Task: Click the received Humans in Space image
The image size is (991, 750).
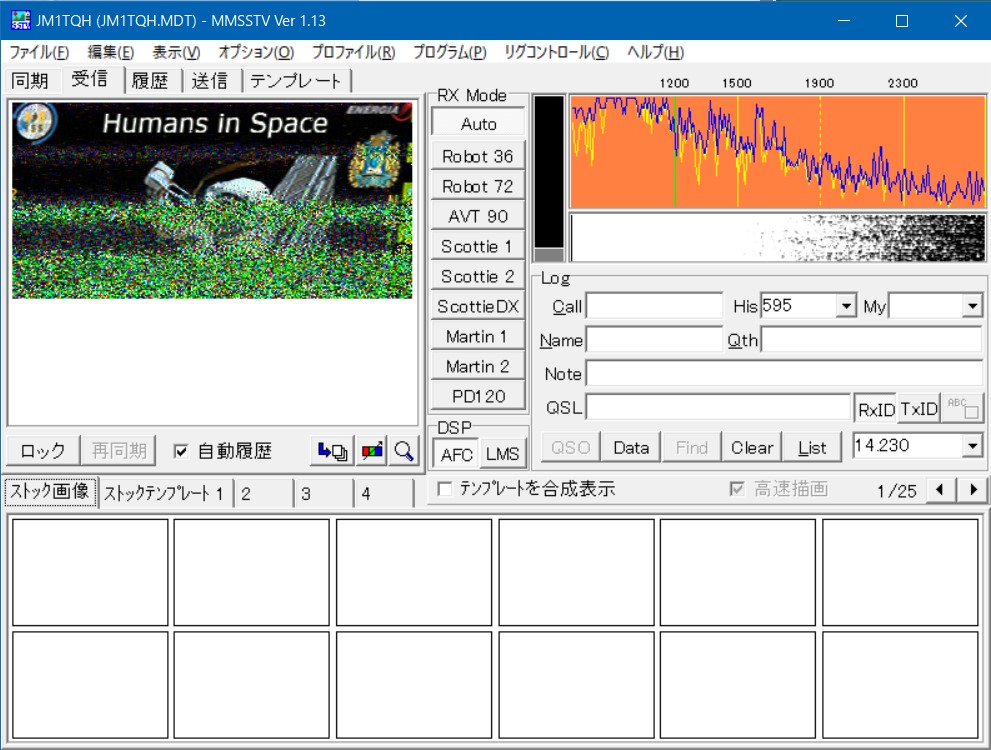Action: point(212,200)
